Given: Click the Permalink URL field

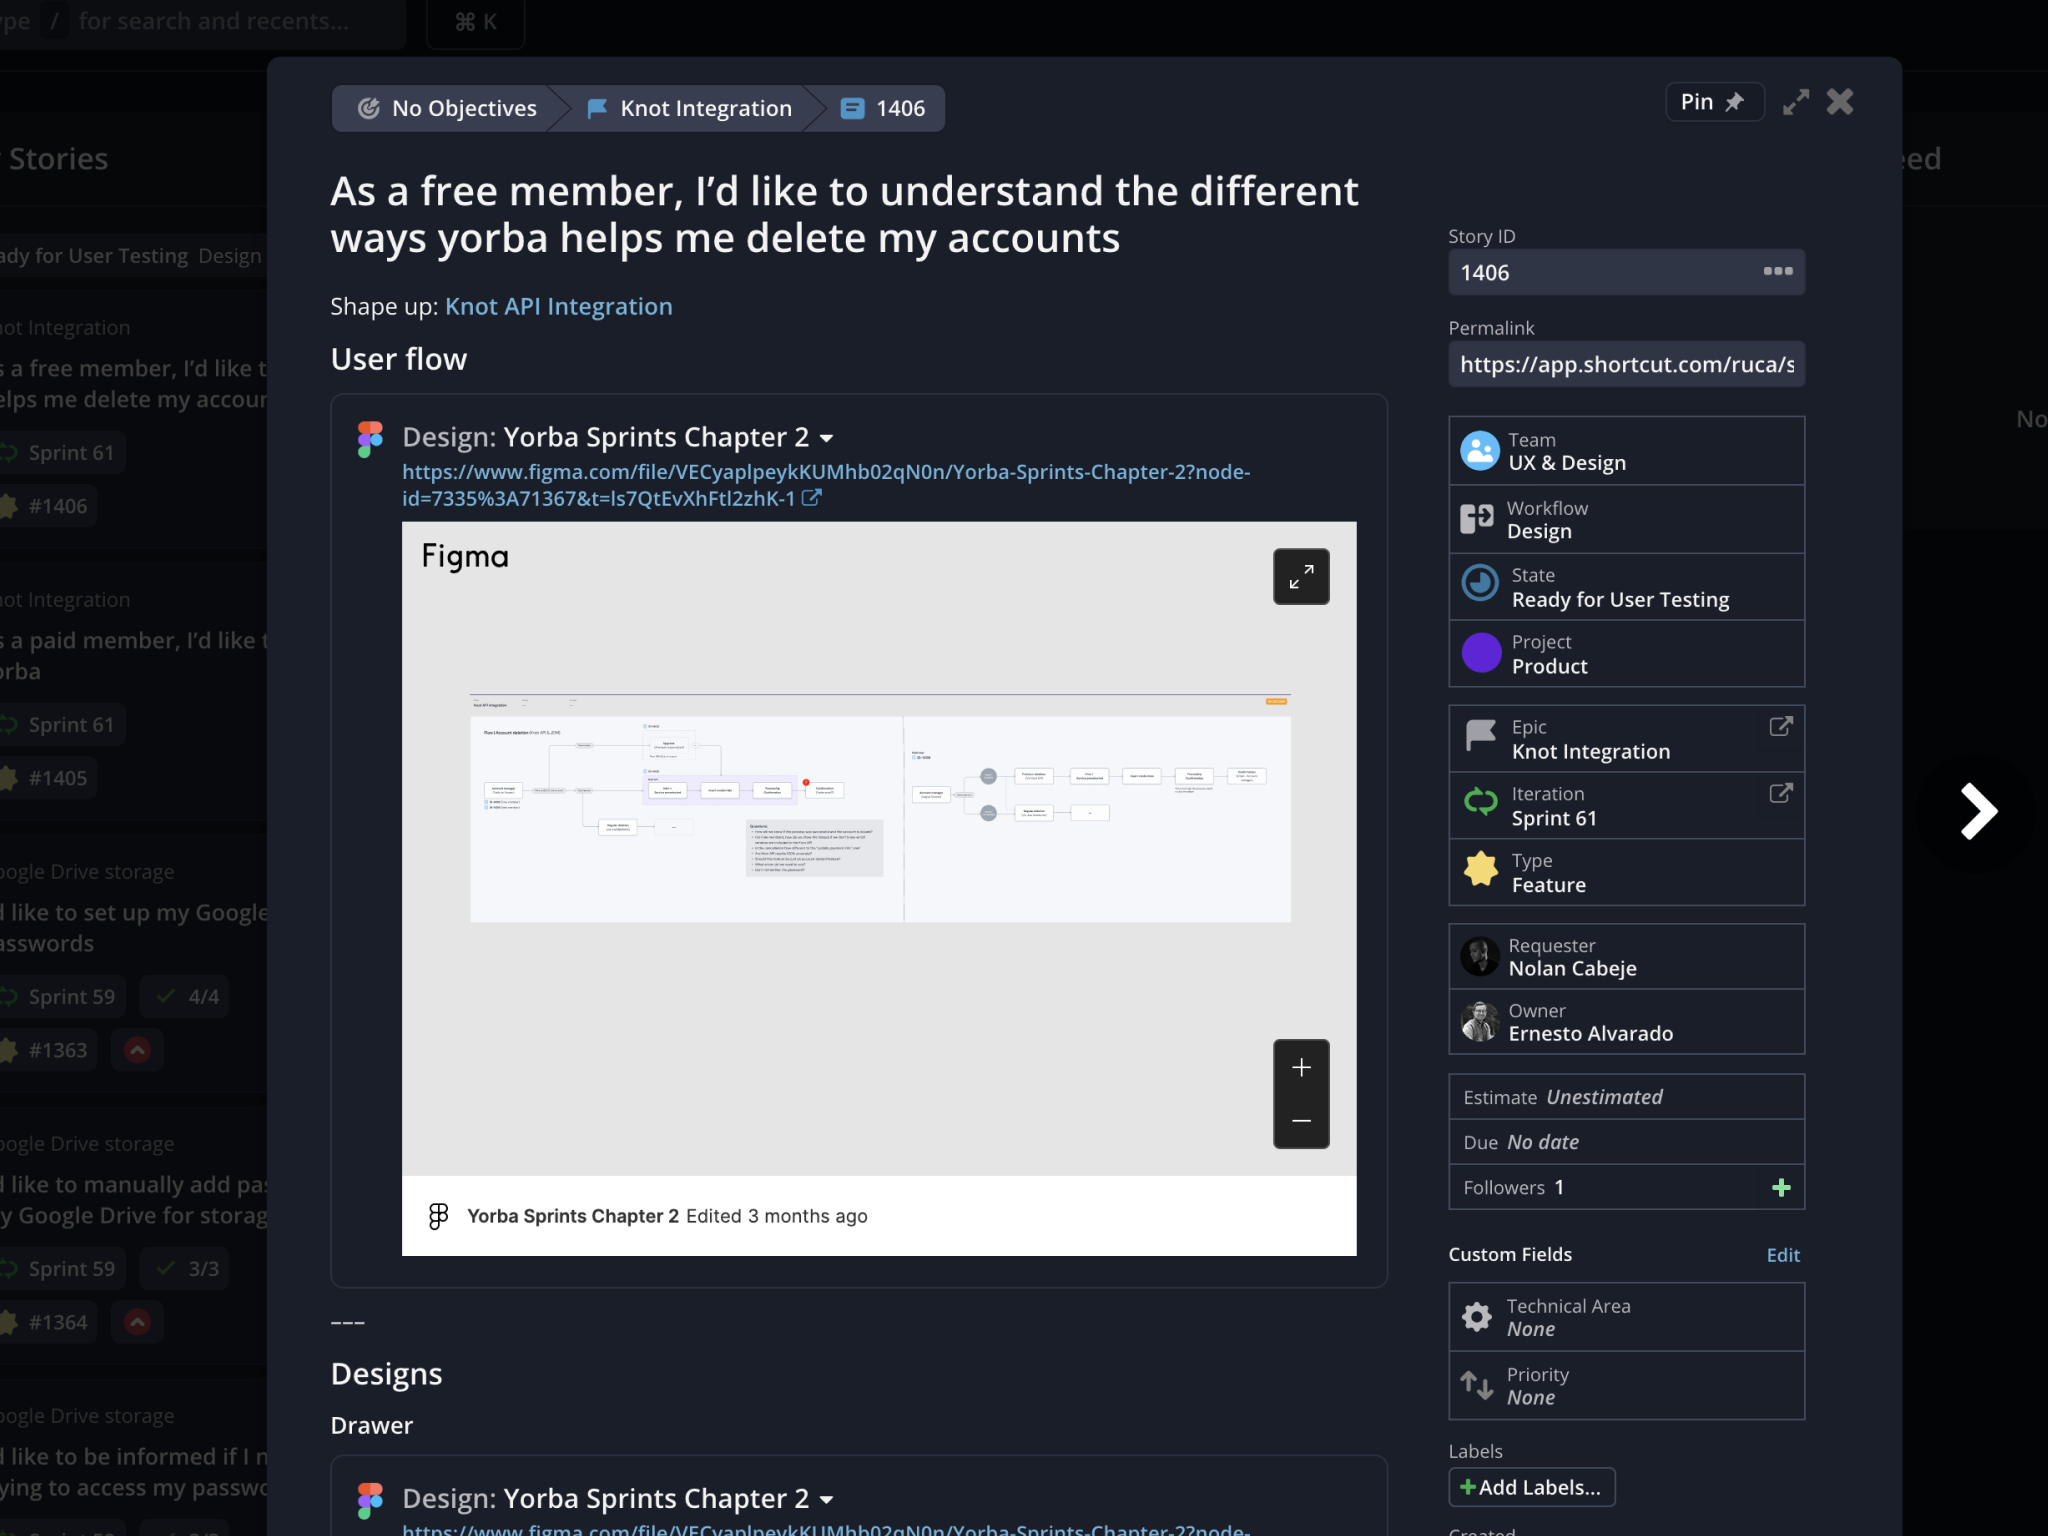Looking at the screenshot, I should [x=1625, y=365].
